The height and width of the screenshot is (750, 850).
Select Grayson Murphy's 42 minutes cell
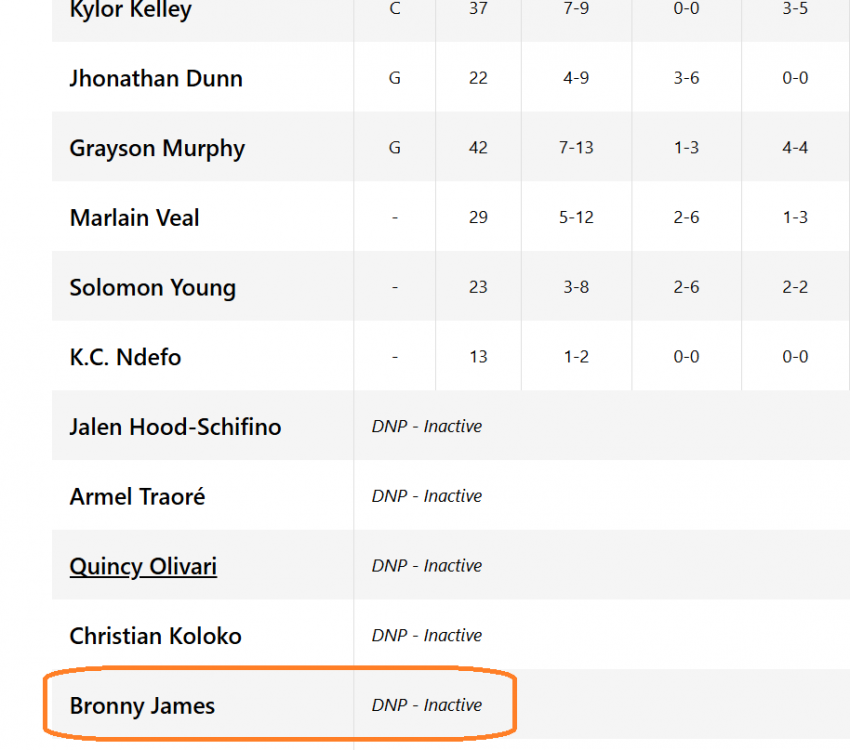478,148
